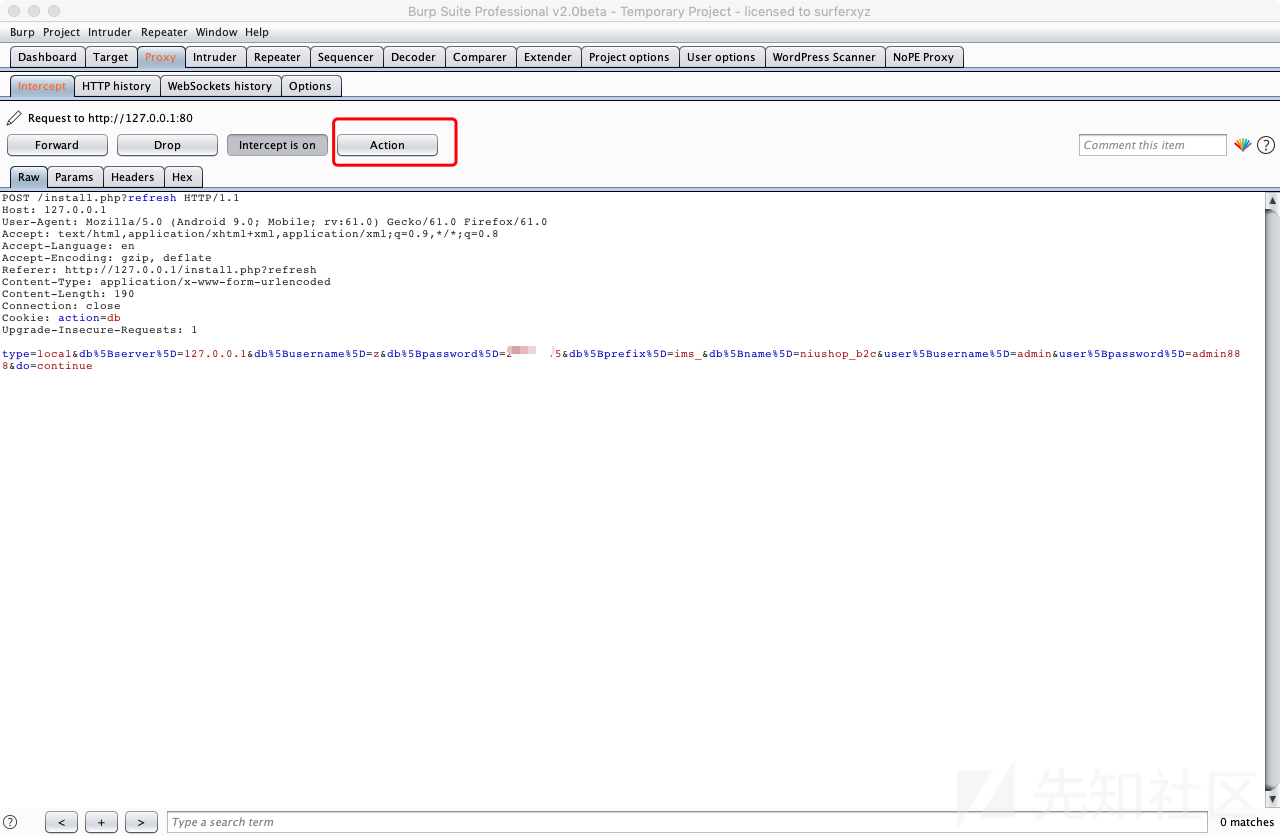Switch to the Hex view tab
Screen dimensions: 1280x836
(x=182, y=177)
